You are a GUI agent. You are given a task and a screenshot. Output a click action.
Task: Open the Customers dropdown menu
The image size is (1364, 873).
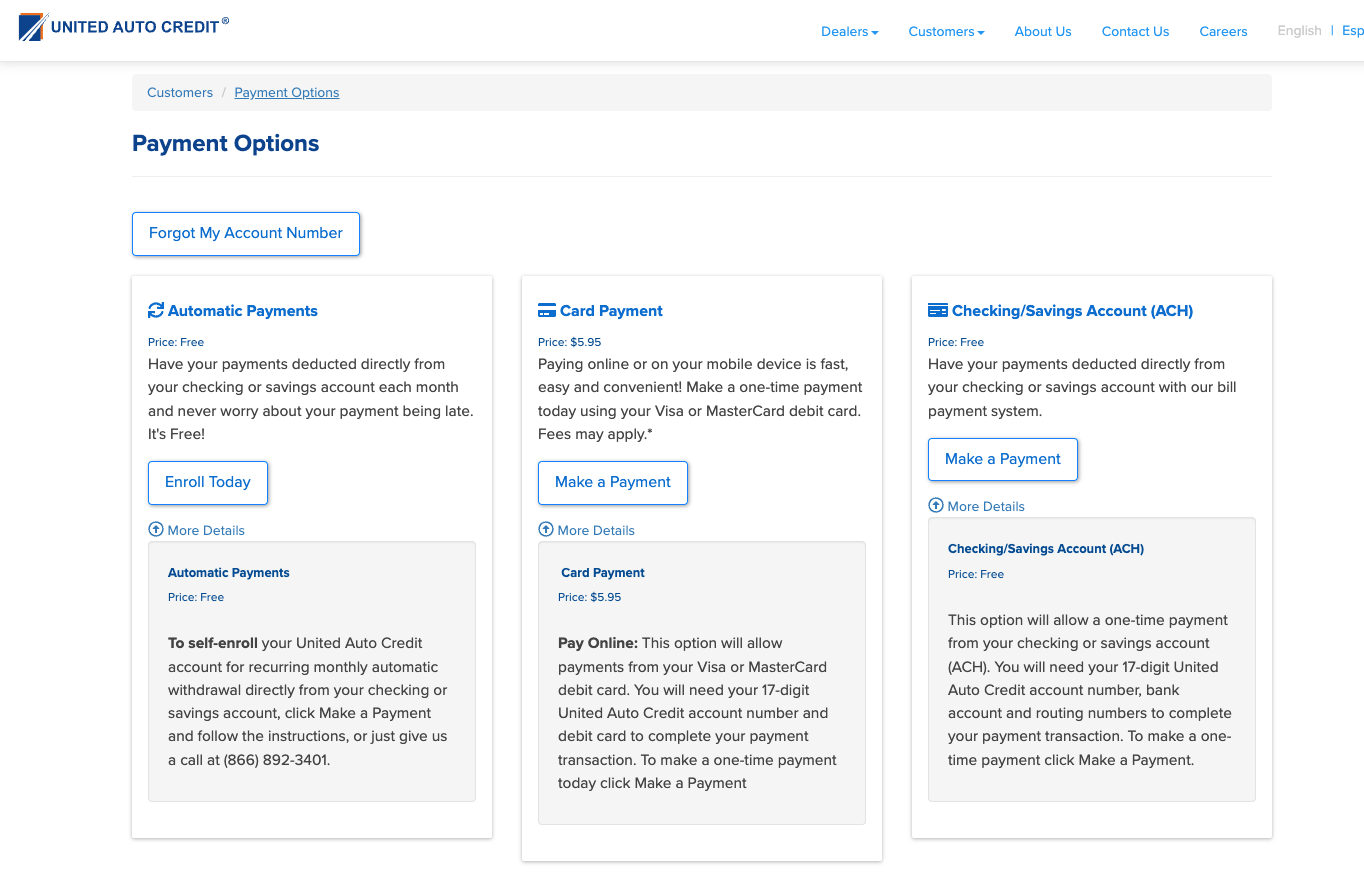pos(946,32)
